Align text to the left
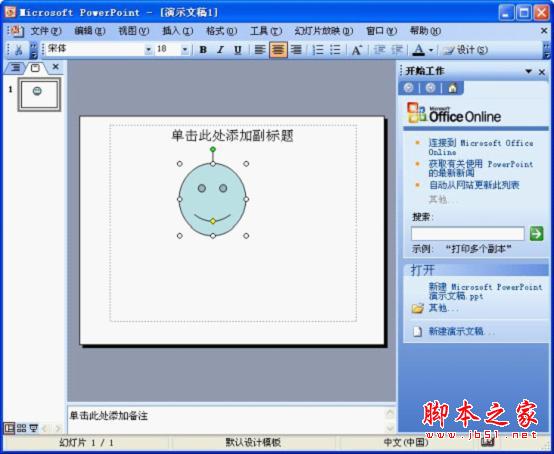 [260, 50]
